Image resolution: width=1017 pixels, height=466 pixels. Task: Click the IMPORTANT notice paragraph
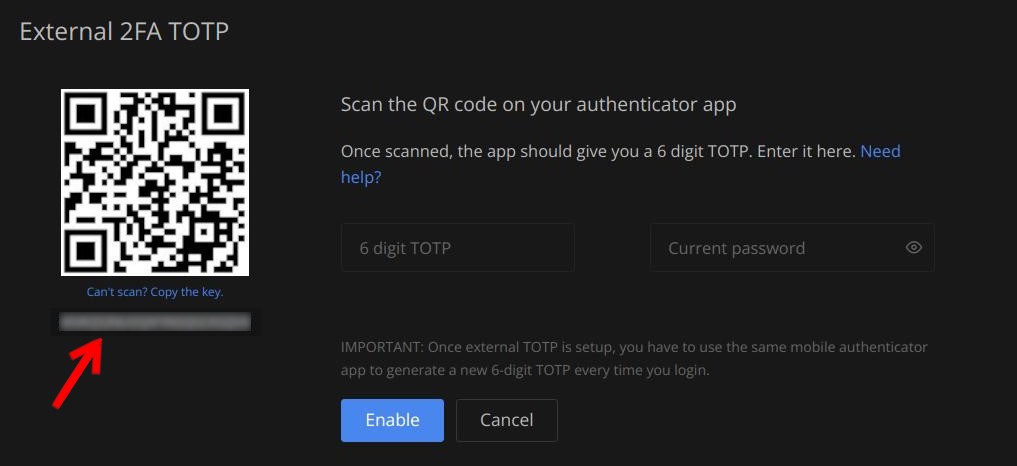point(634,359)
